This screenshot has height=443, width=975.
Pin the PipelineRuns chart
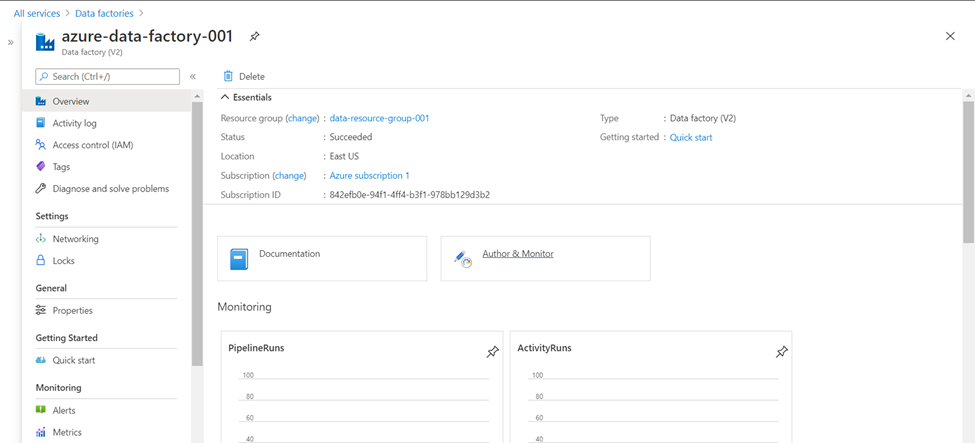coord(492,352)
